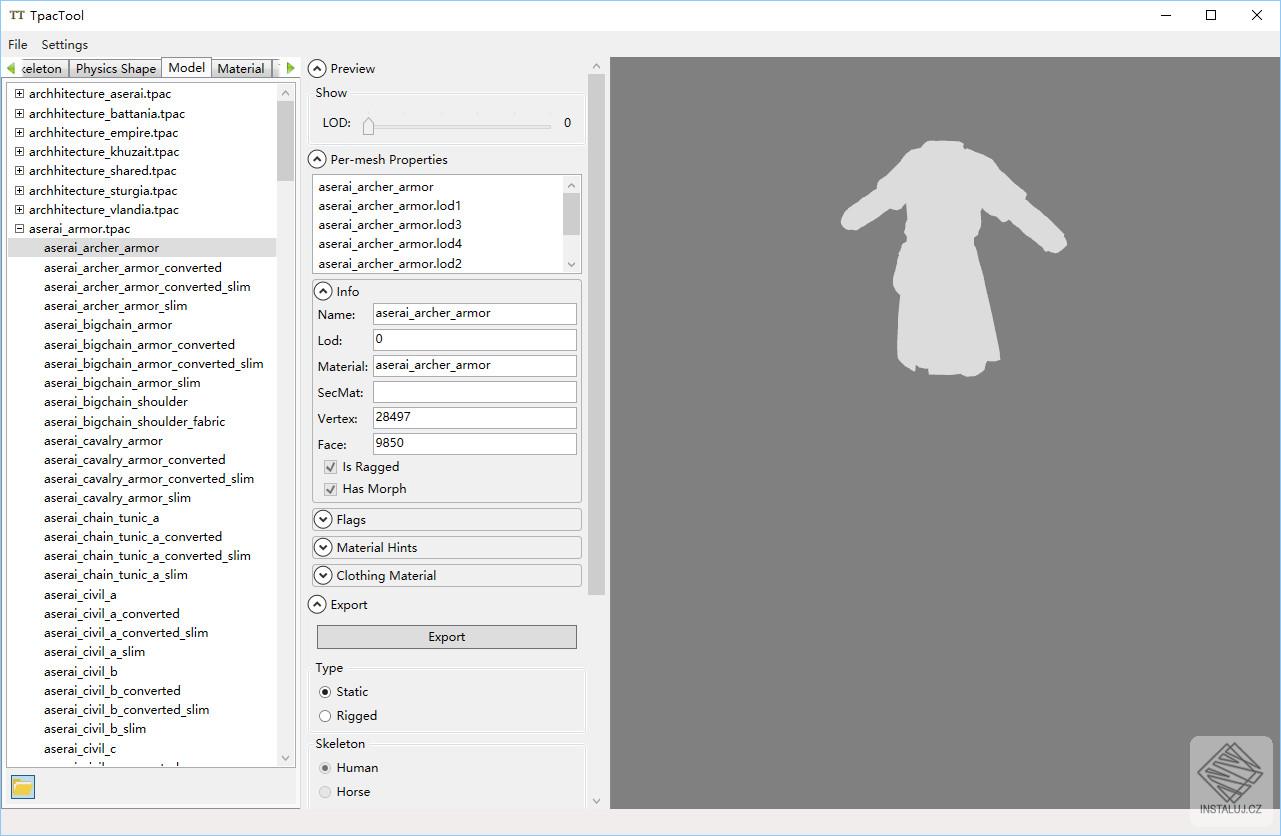1281x836 pixels.
Task: Expand the Clothing Material section
Action: pyautogui.click(x=323, y=576)
